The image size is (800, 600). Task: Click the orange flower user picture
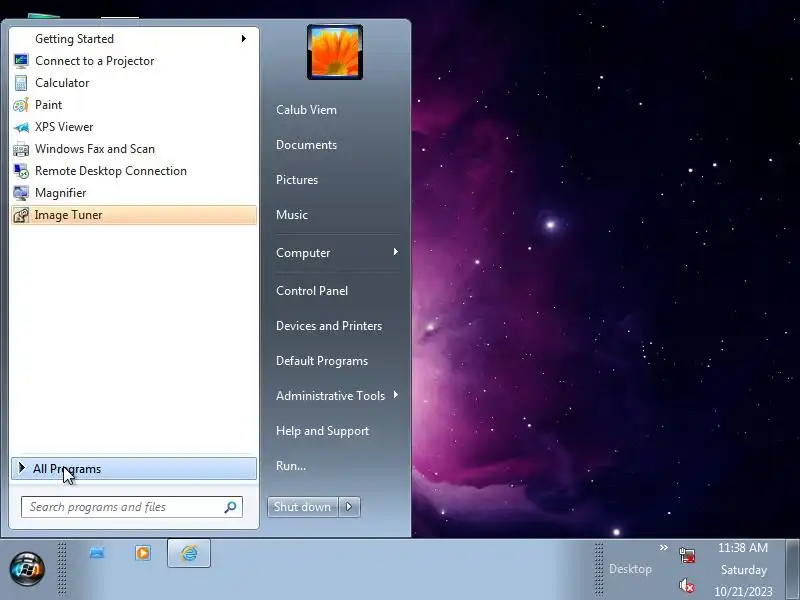coord(335,52)
